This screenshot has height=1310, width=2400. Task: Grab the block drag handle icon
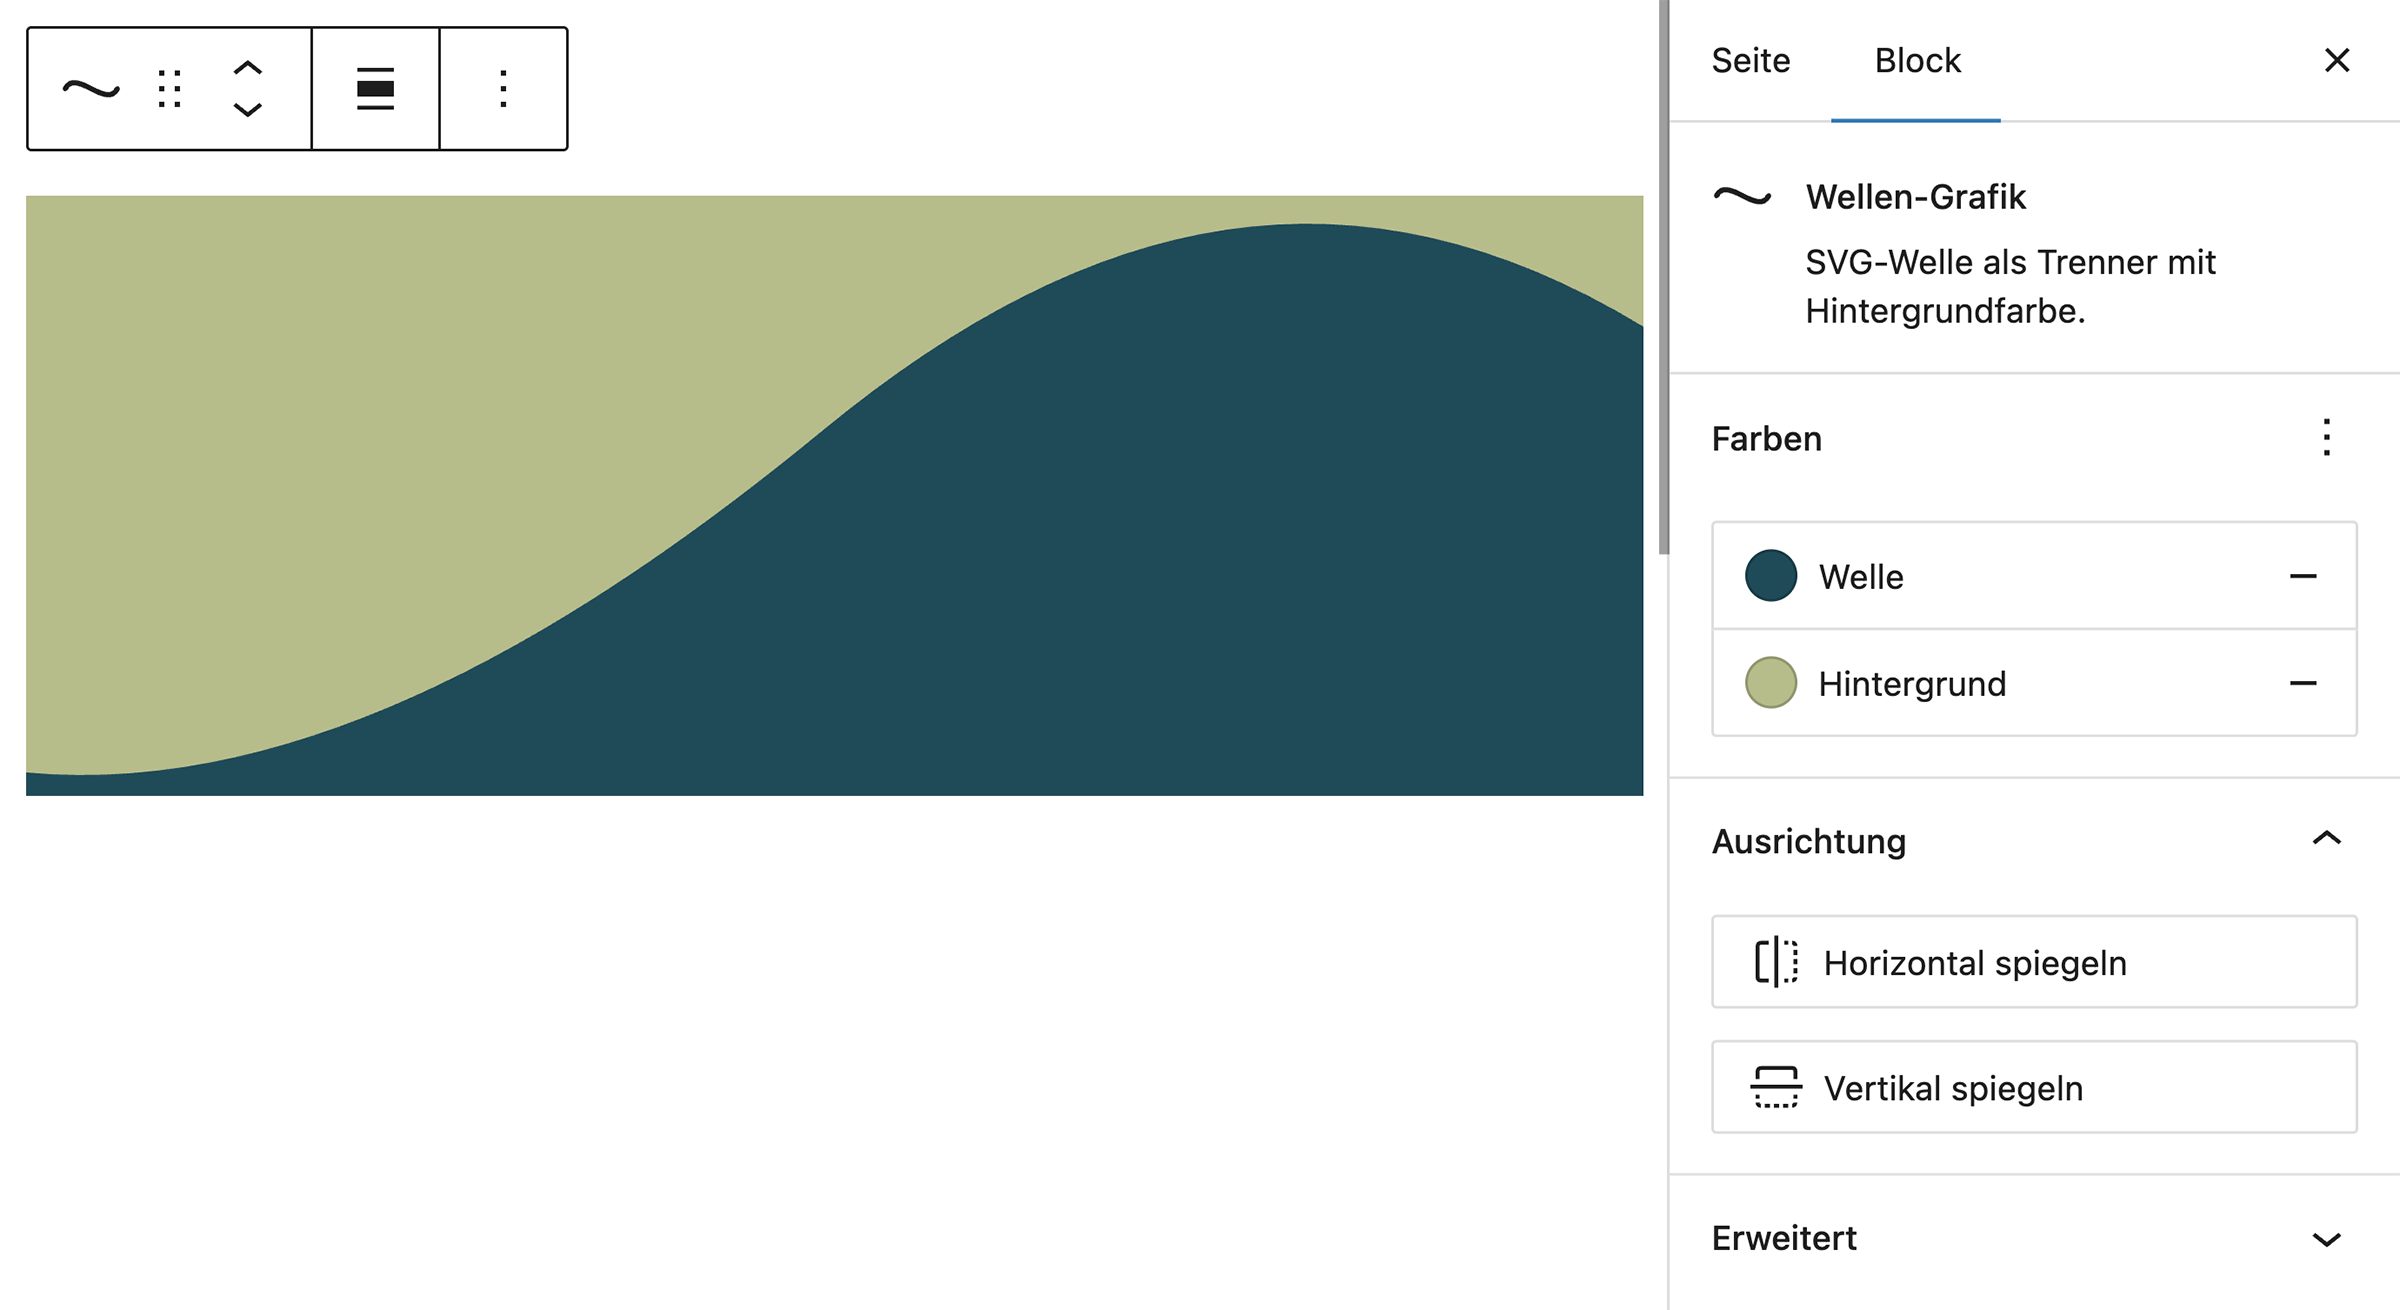(x=170, y=89)
